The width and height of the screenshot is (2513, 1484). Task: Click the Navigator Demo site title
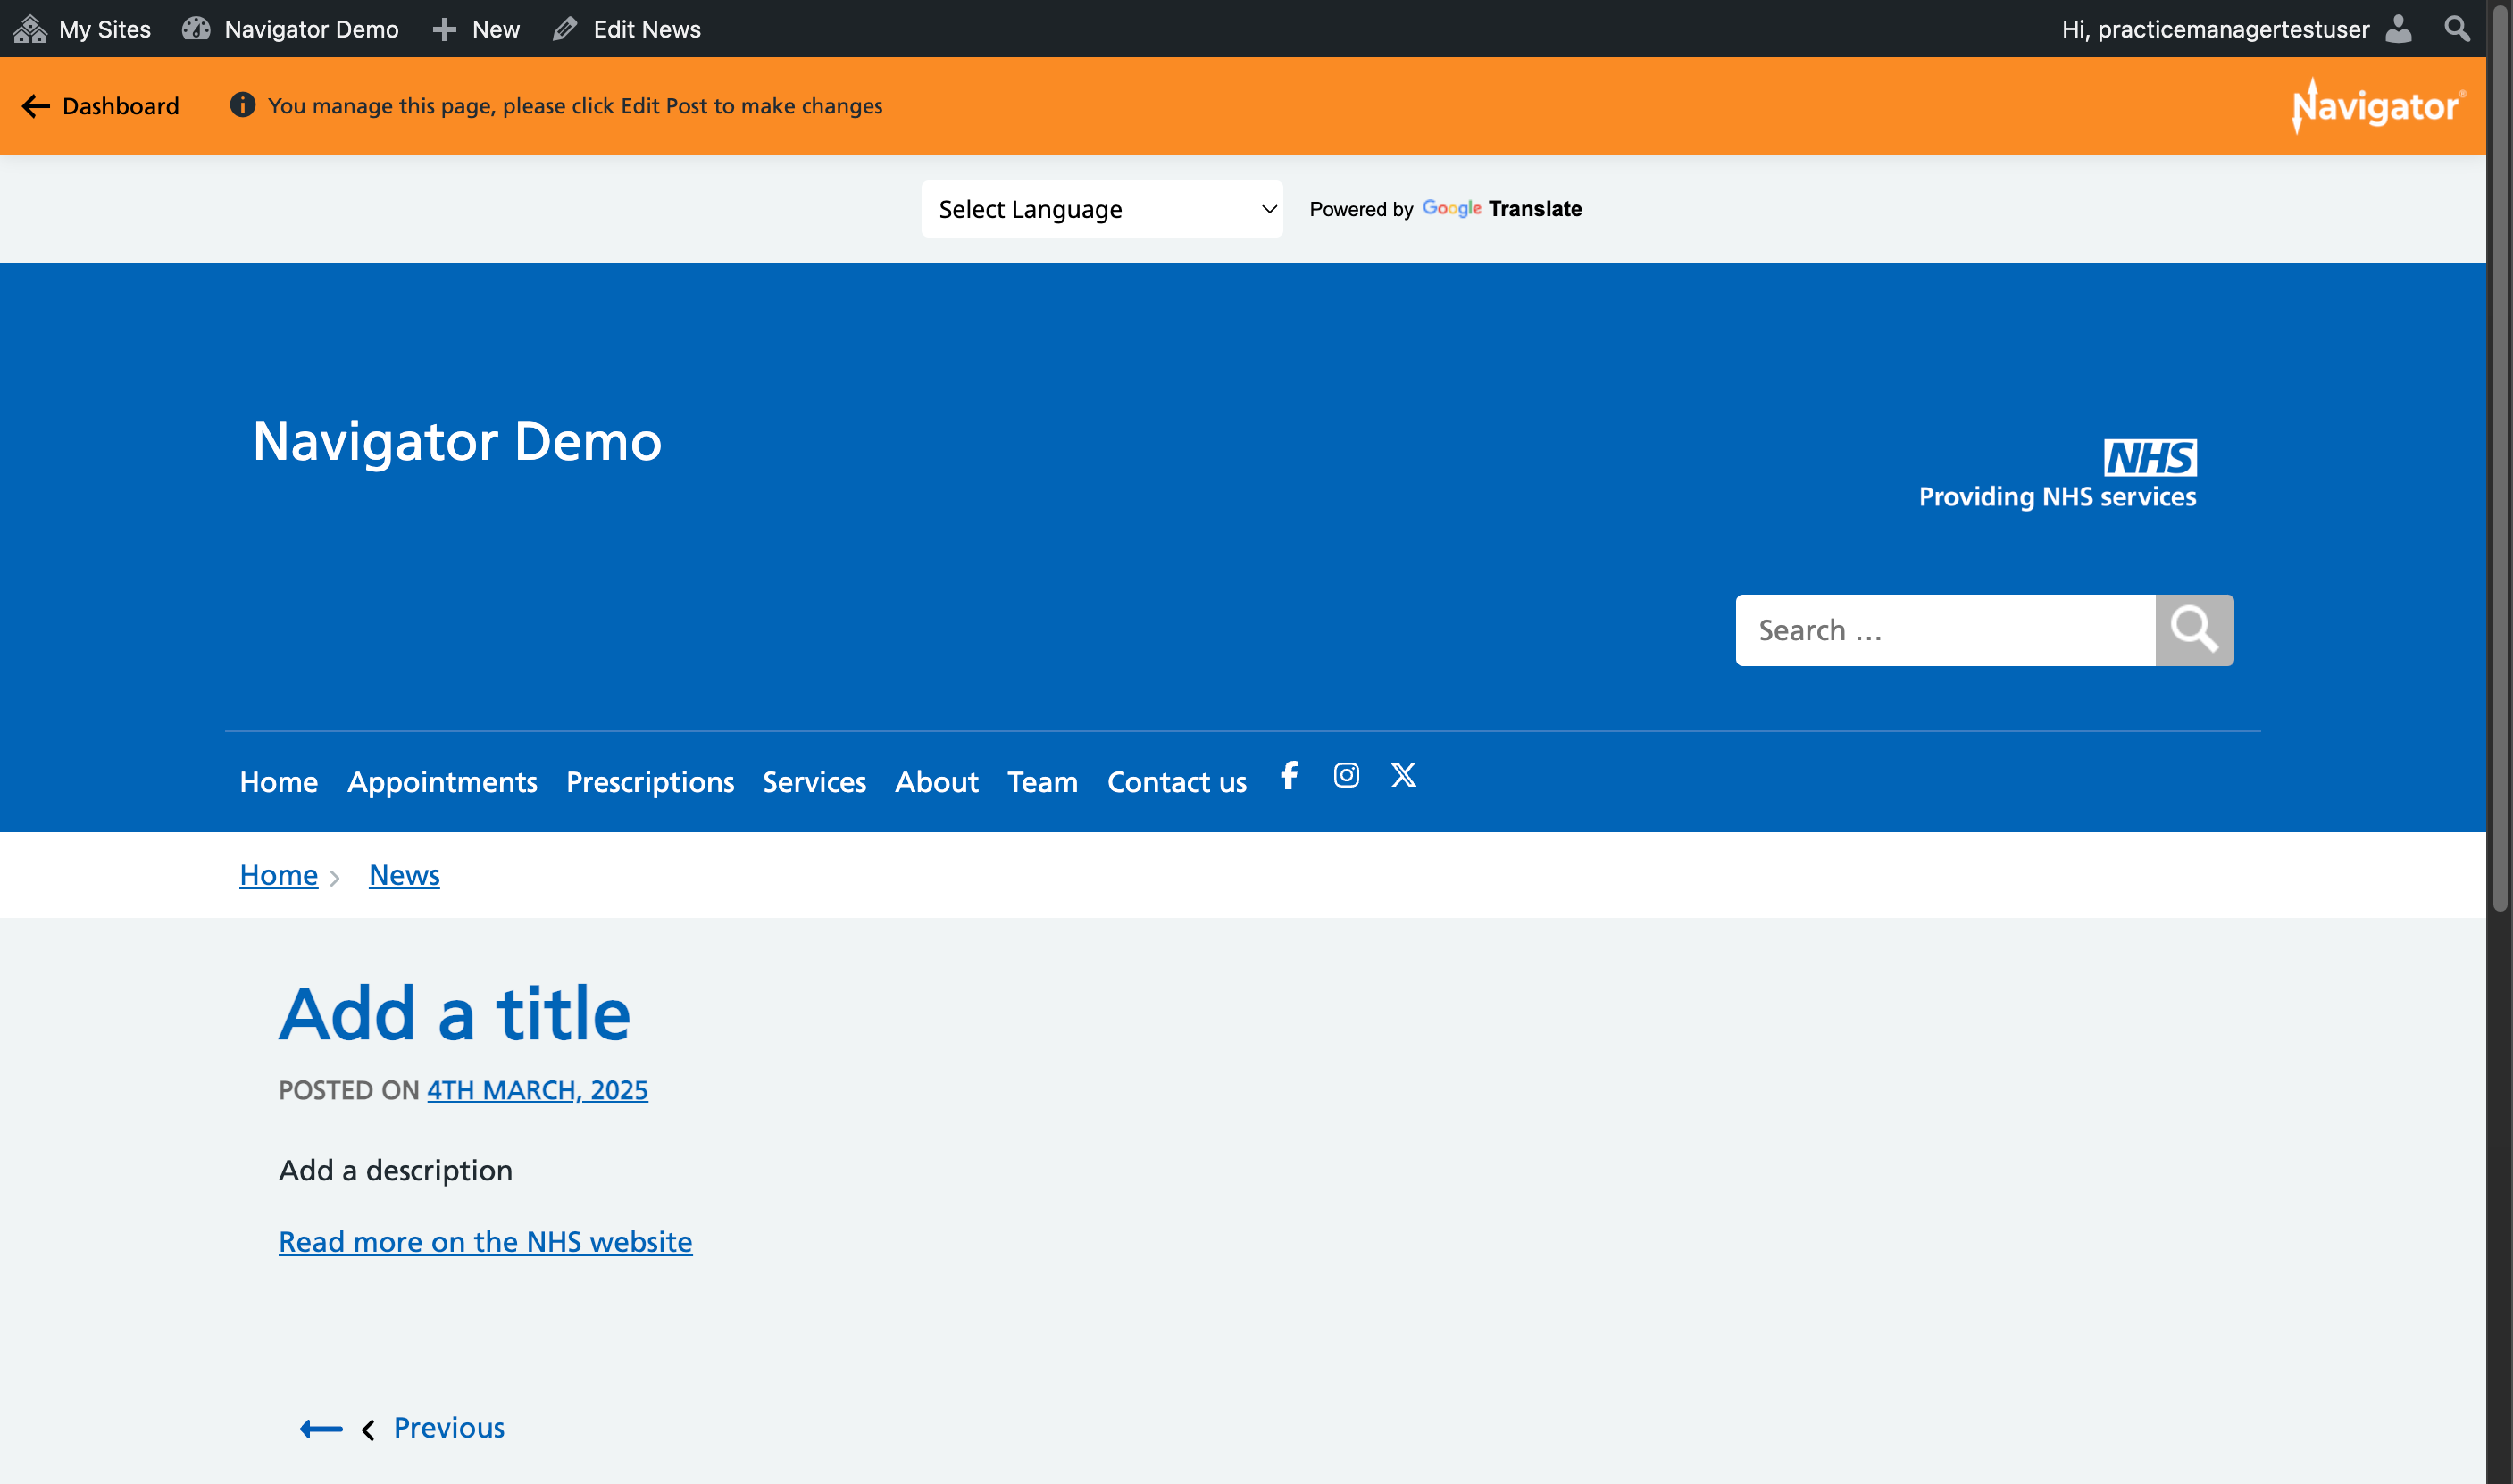(x=457, y=441)
